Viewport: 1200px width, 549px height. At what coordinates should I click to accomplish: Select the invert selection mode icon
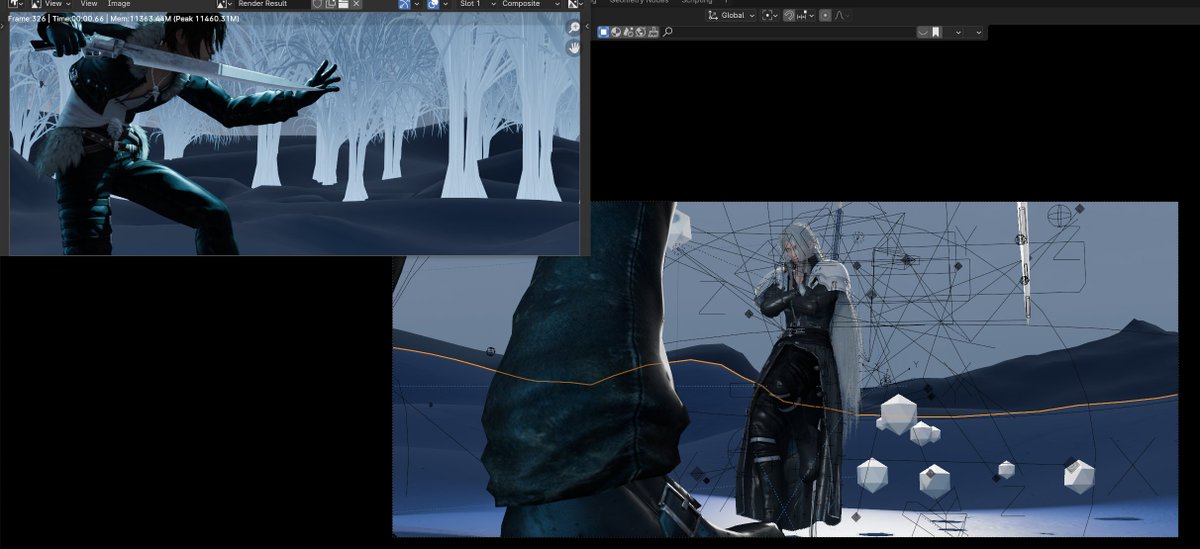pos(640,32)
